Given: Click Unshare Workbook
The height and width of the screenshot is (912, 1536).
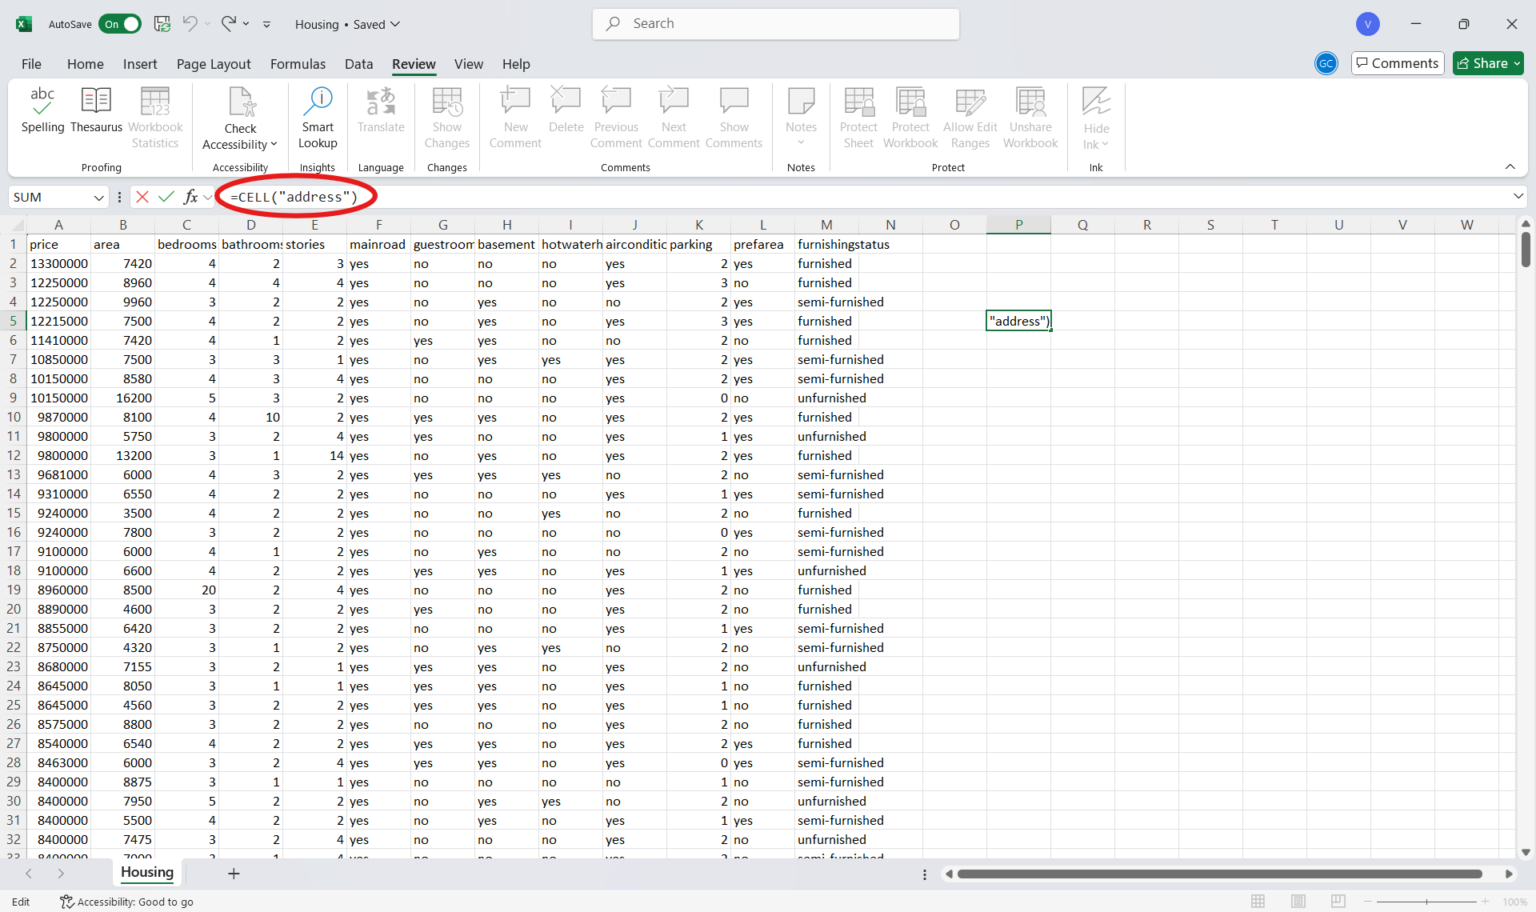Looking at the screenshot, I should (1030, 113).
